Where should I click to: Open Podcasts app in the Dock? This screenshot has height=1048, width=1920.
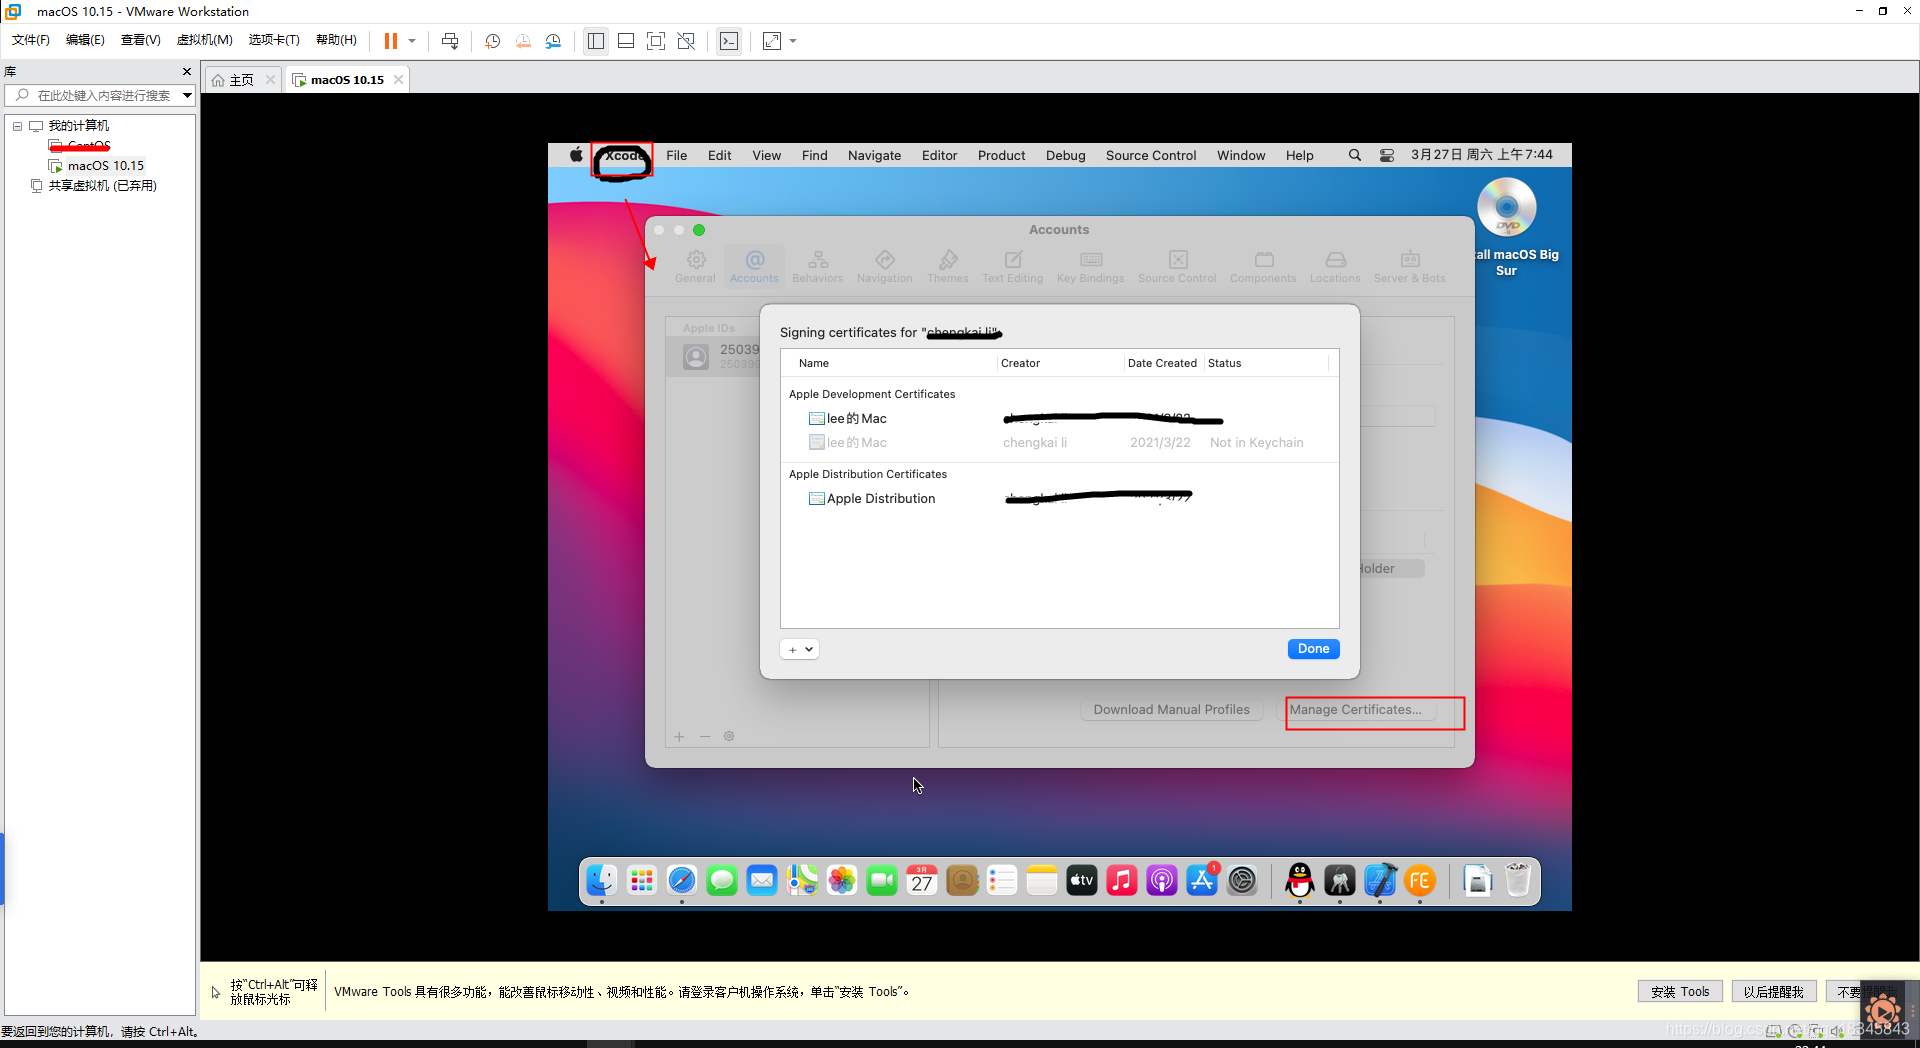[x=1162, y=881]
